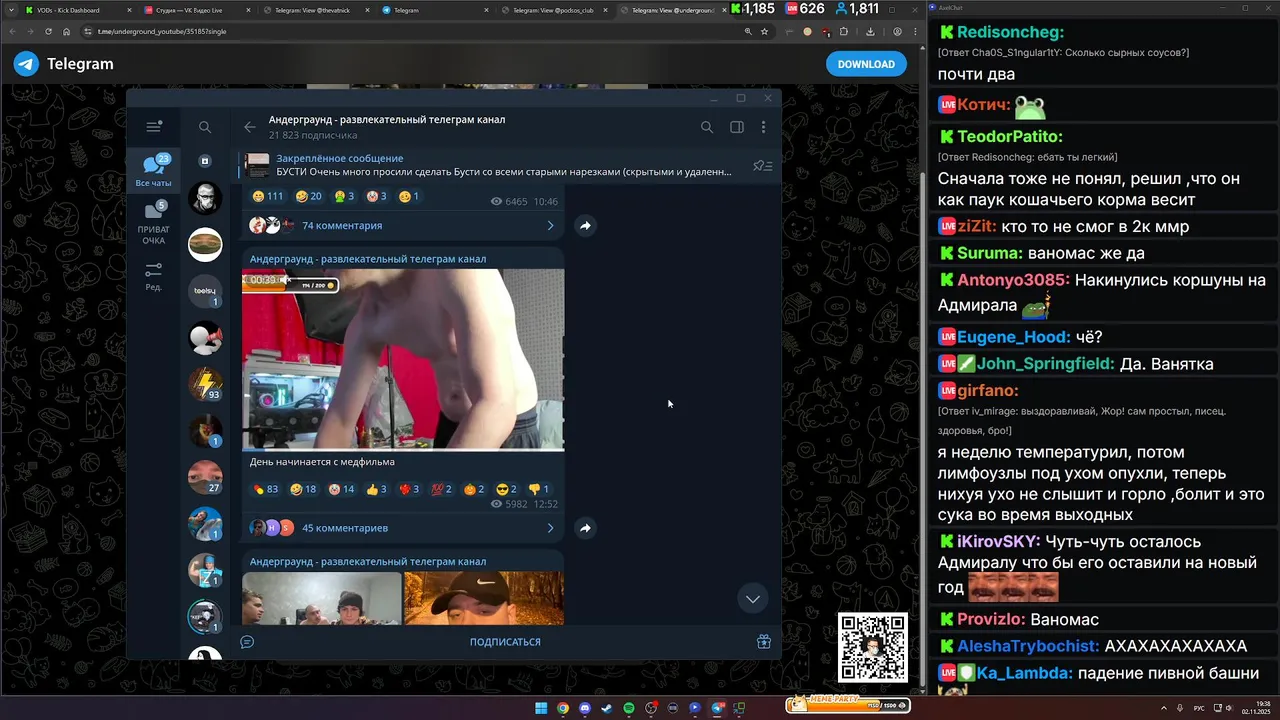
Task: Open Telegram hamburger main menu
Action: coord(153,127)
